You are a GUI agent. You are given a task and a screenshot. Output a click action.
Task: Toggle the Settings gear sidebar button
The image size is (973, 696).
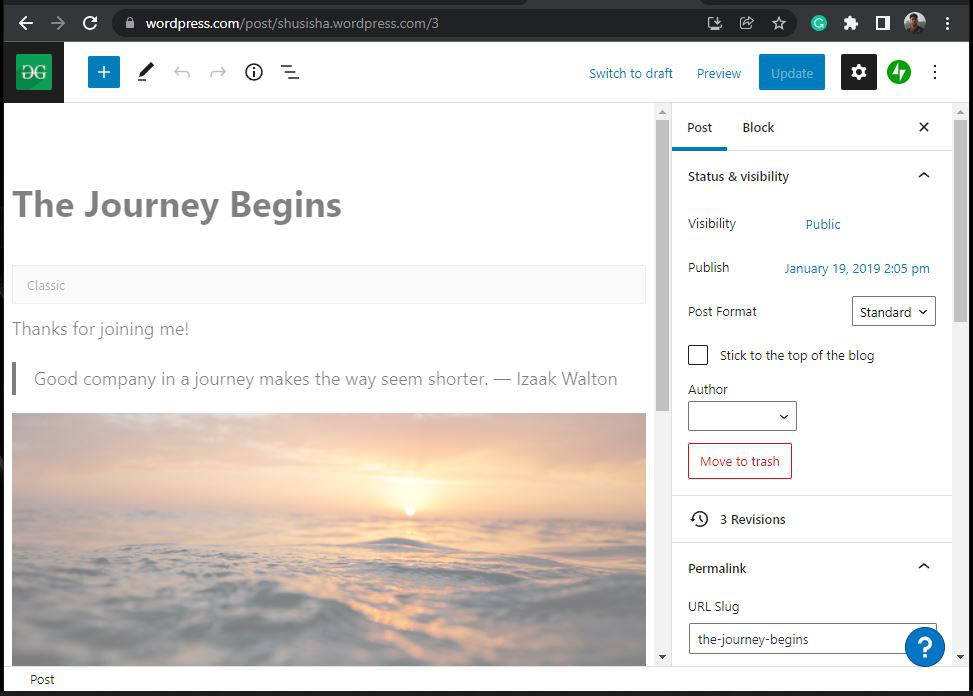[859, 72]
